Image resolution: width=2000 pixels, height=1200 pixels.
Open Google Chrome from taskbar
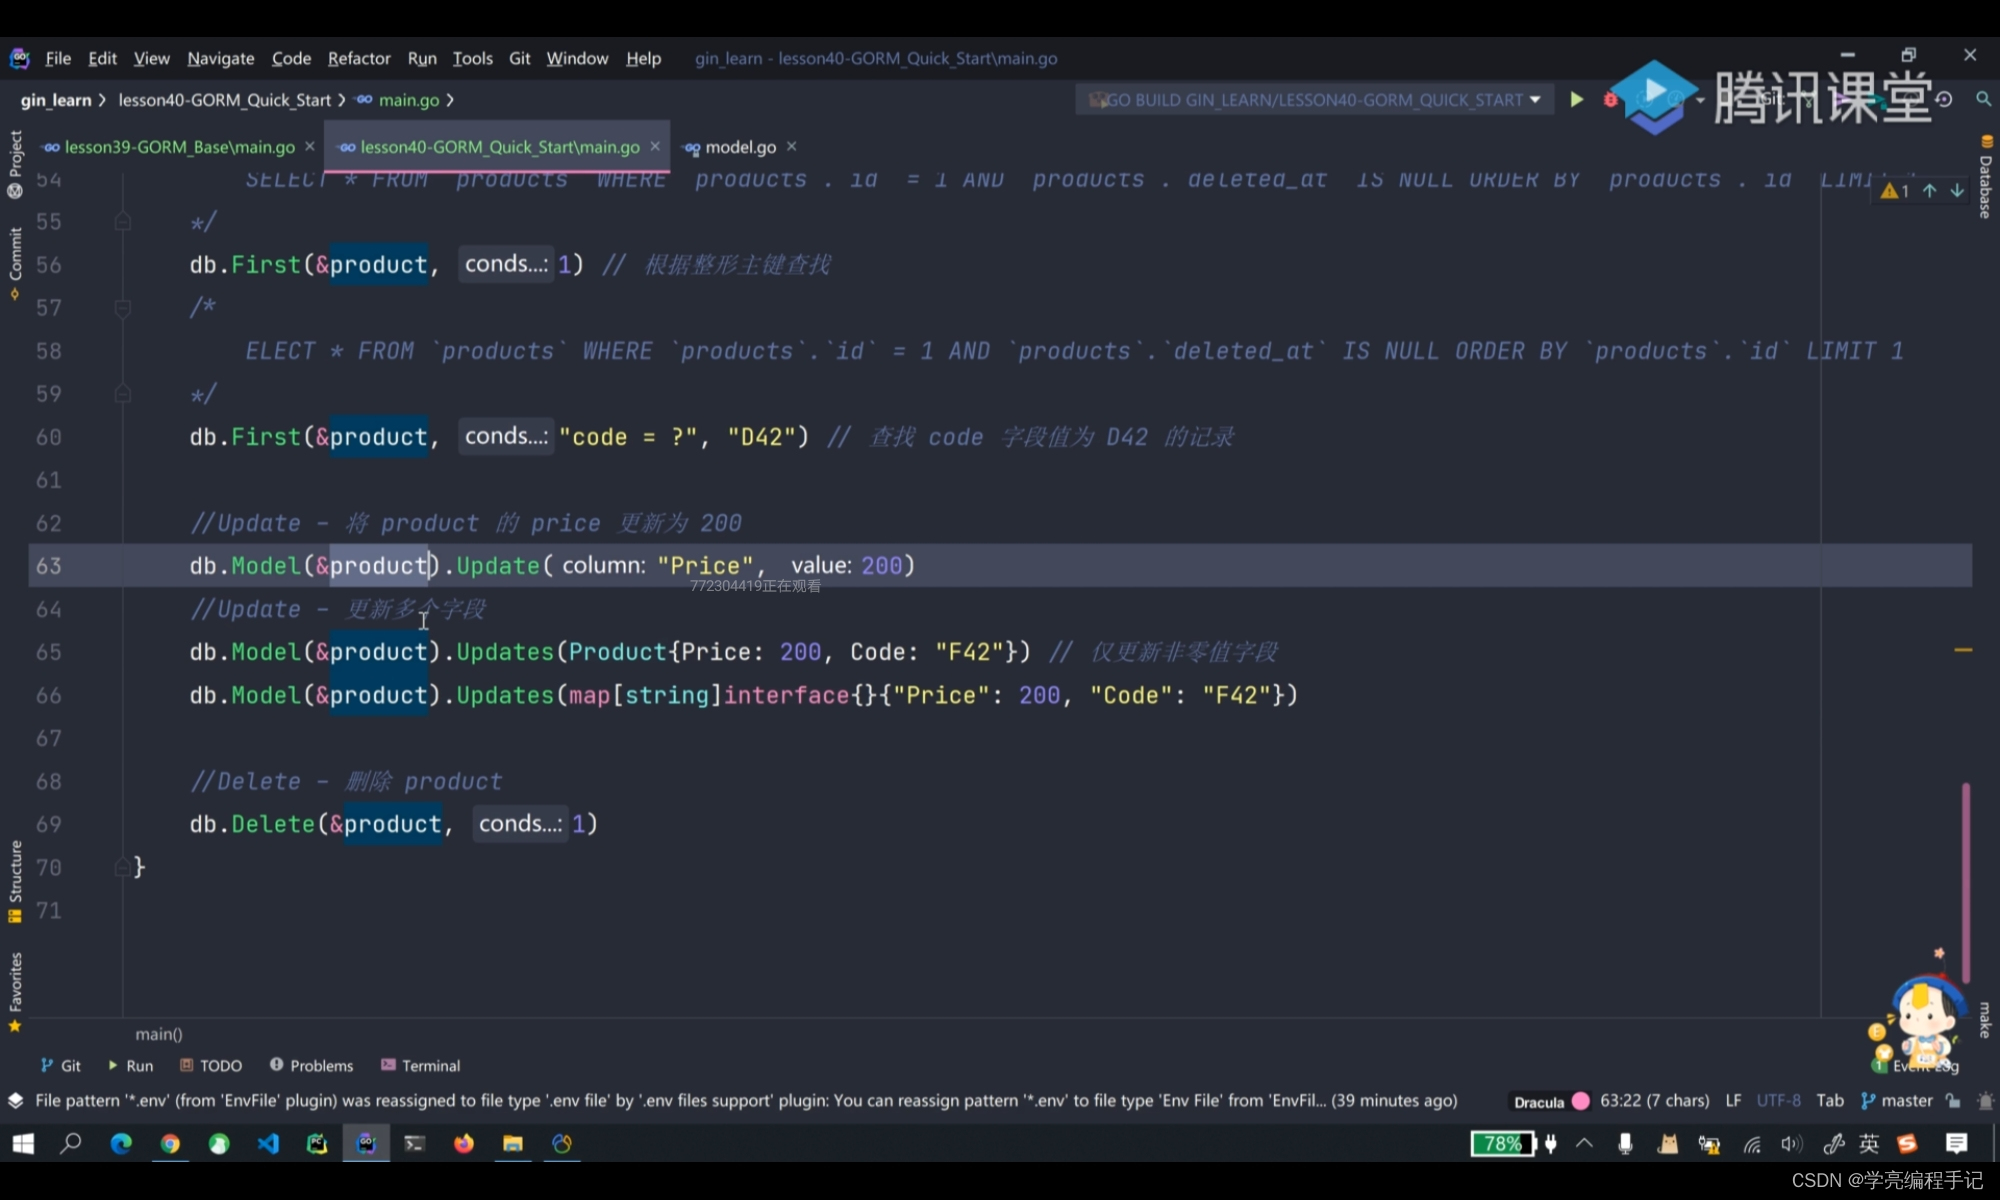(x=170, y=1143)
